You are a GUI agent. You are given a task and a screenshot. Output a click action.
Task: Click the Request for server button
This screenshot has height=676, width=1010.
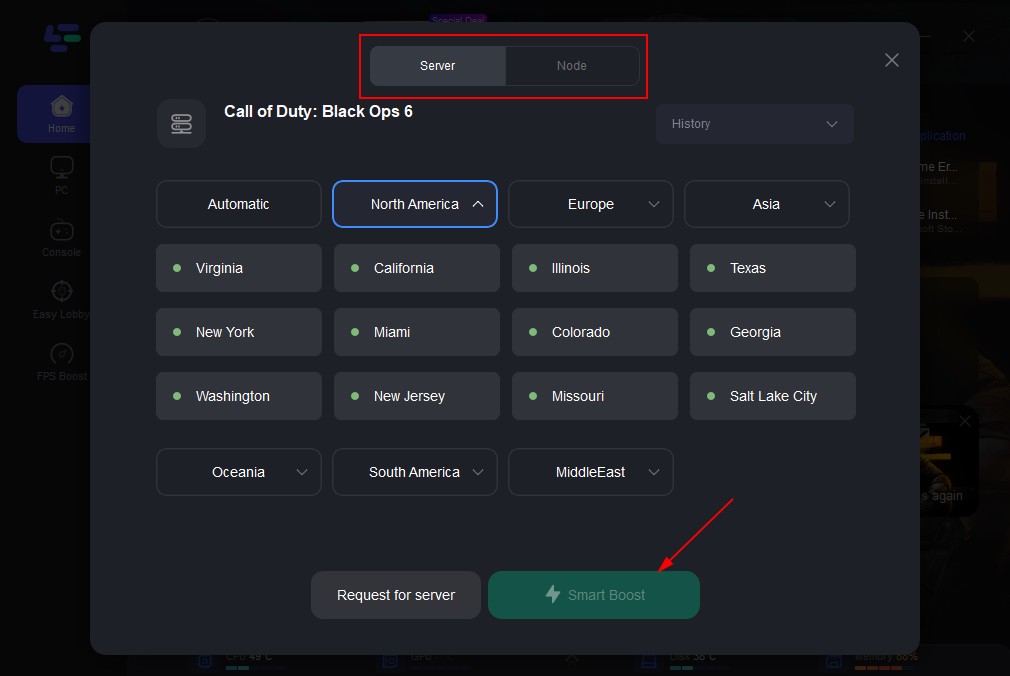coord(396,595)
